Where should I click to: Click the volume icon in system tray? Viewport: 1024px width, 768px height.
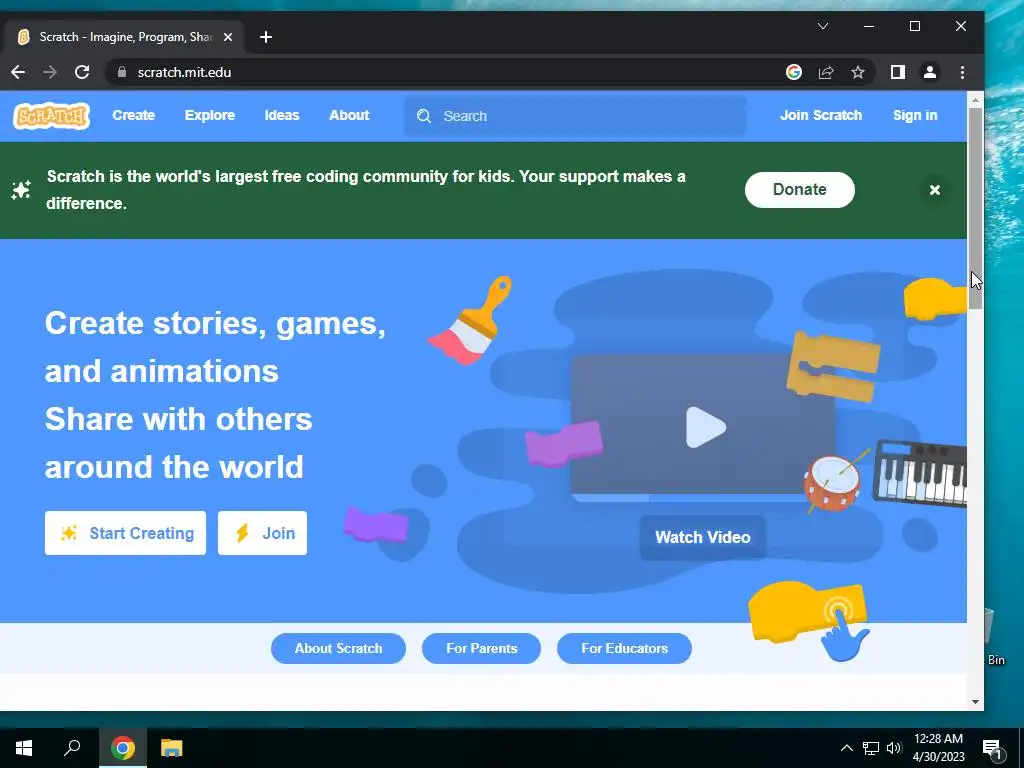[894, 748]
